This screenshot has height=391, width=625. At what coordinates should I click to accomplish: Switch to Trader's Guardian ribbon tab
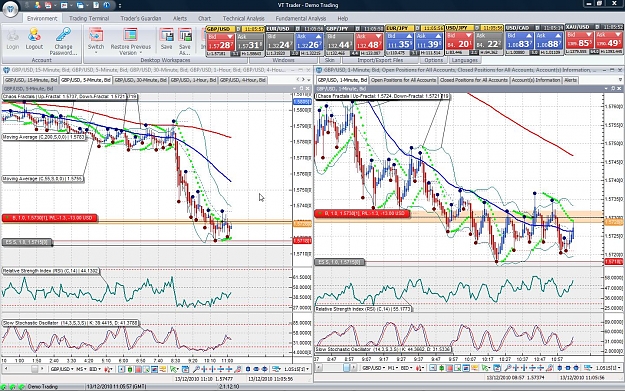coord(141,18)
